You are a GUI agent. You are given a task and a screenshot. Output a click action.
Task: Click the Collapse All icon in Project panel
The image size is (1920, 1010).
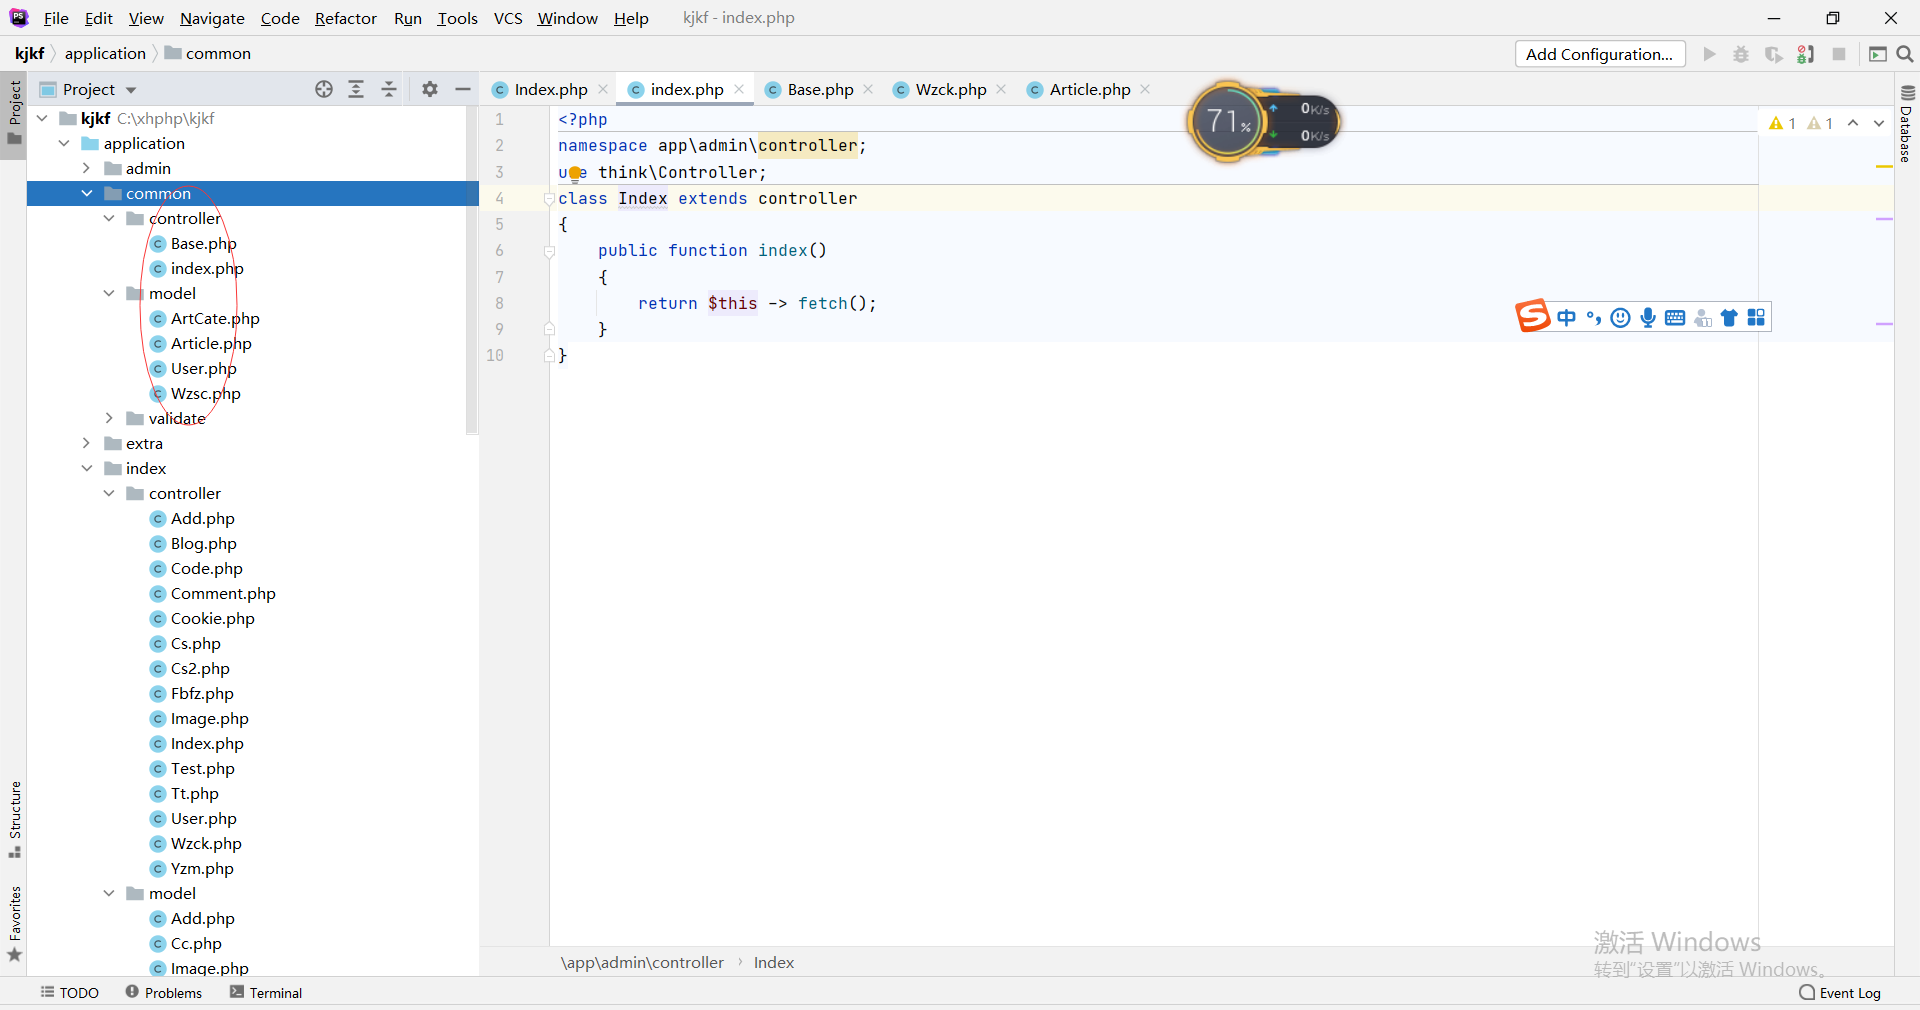pyautogui.click(x=389, y=89)
